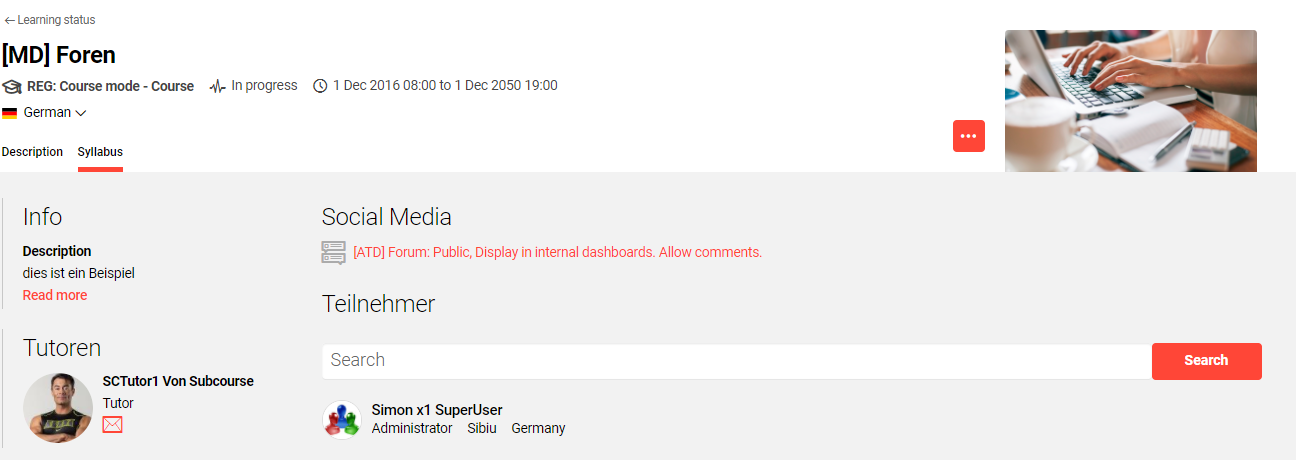This screenshot has width=1296, height=460.
Task: Click the course header image thumbnail
Action: click(x=1130, y=101)
